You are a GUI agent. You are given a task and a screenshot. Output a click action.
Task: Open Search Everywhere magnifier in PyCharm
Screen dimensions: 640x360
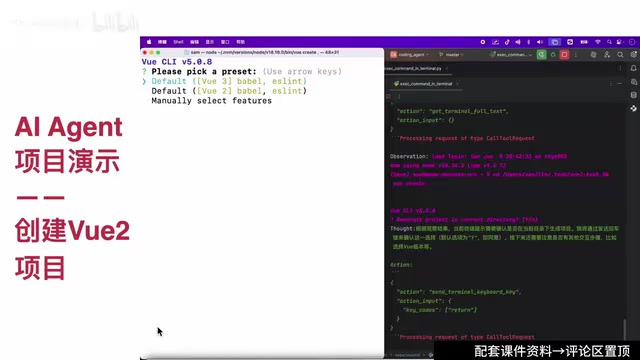point(620,55)
